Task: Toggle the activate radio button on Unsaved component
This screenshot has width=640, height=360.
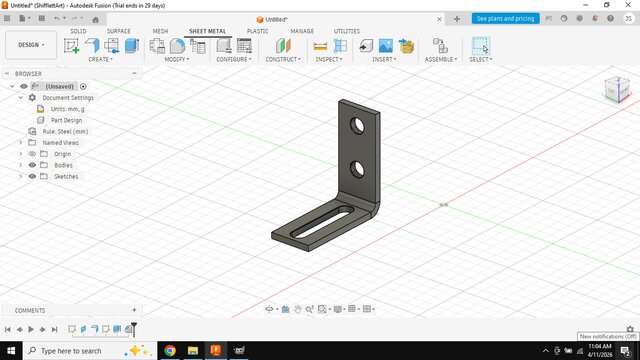Action: coord(83,87)
